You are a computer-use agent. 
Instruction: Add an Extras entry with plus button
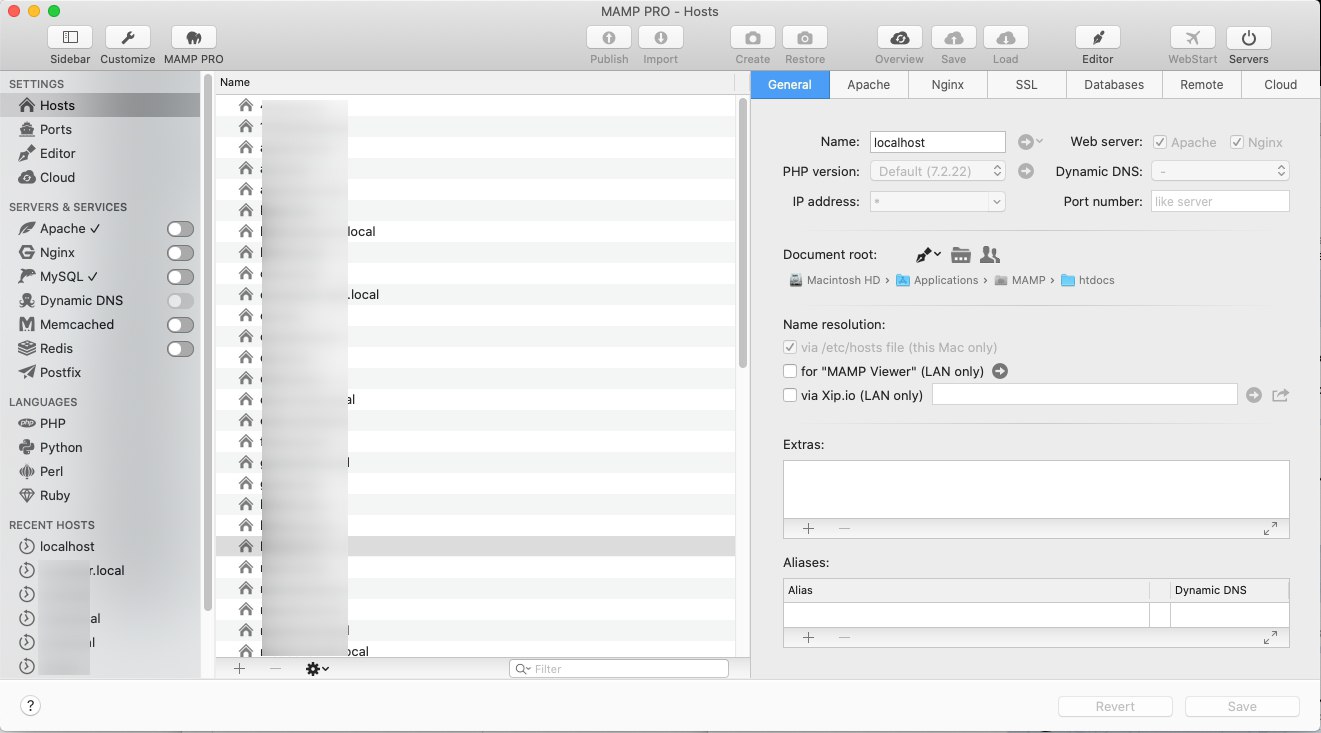pyautogui.click(x=809, y=528)
